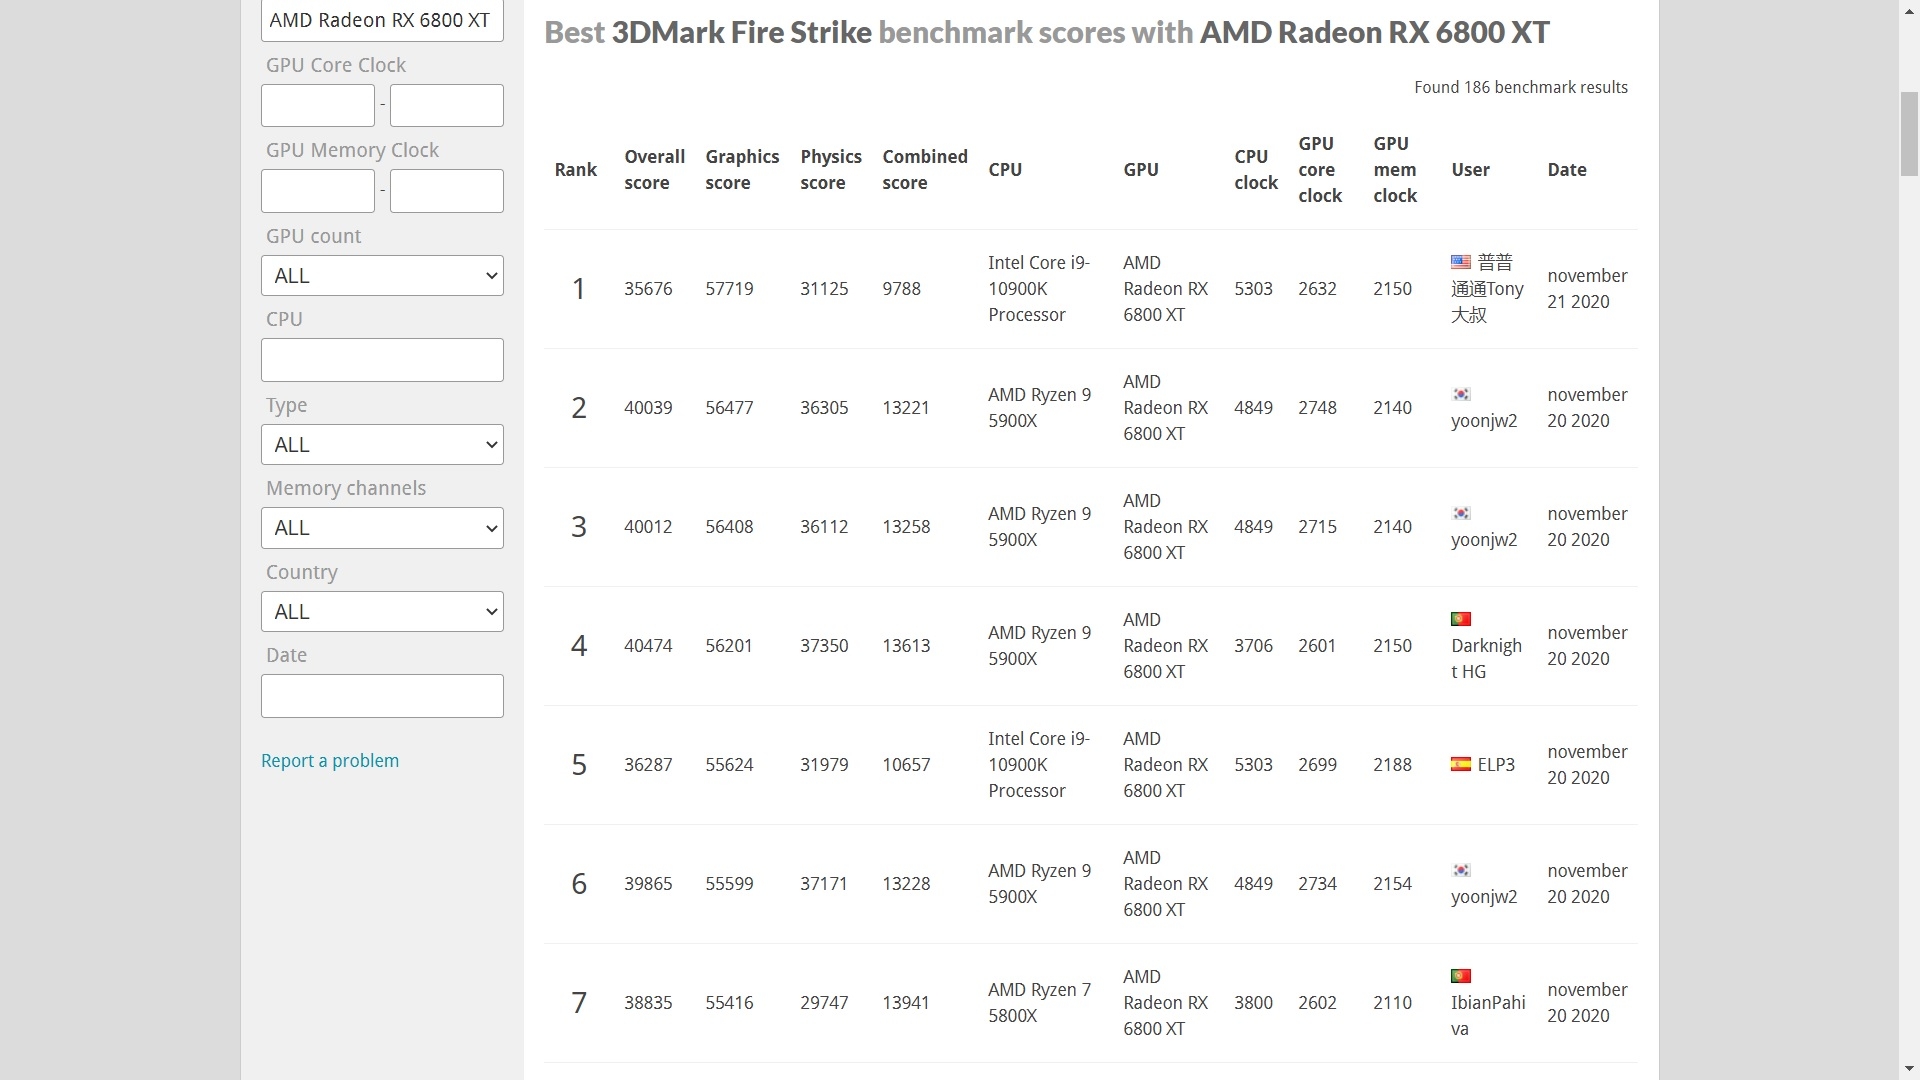Click CPU clock value 3706
This screenshot has height=1080, width=1920.
pos(1253,646)
